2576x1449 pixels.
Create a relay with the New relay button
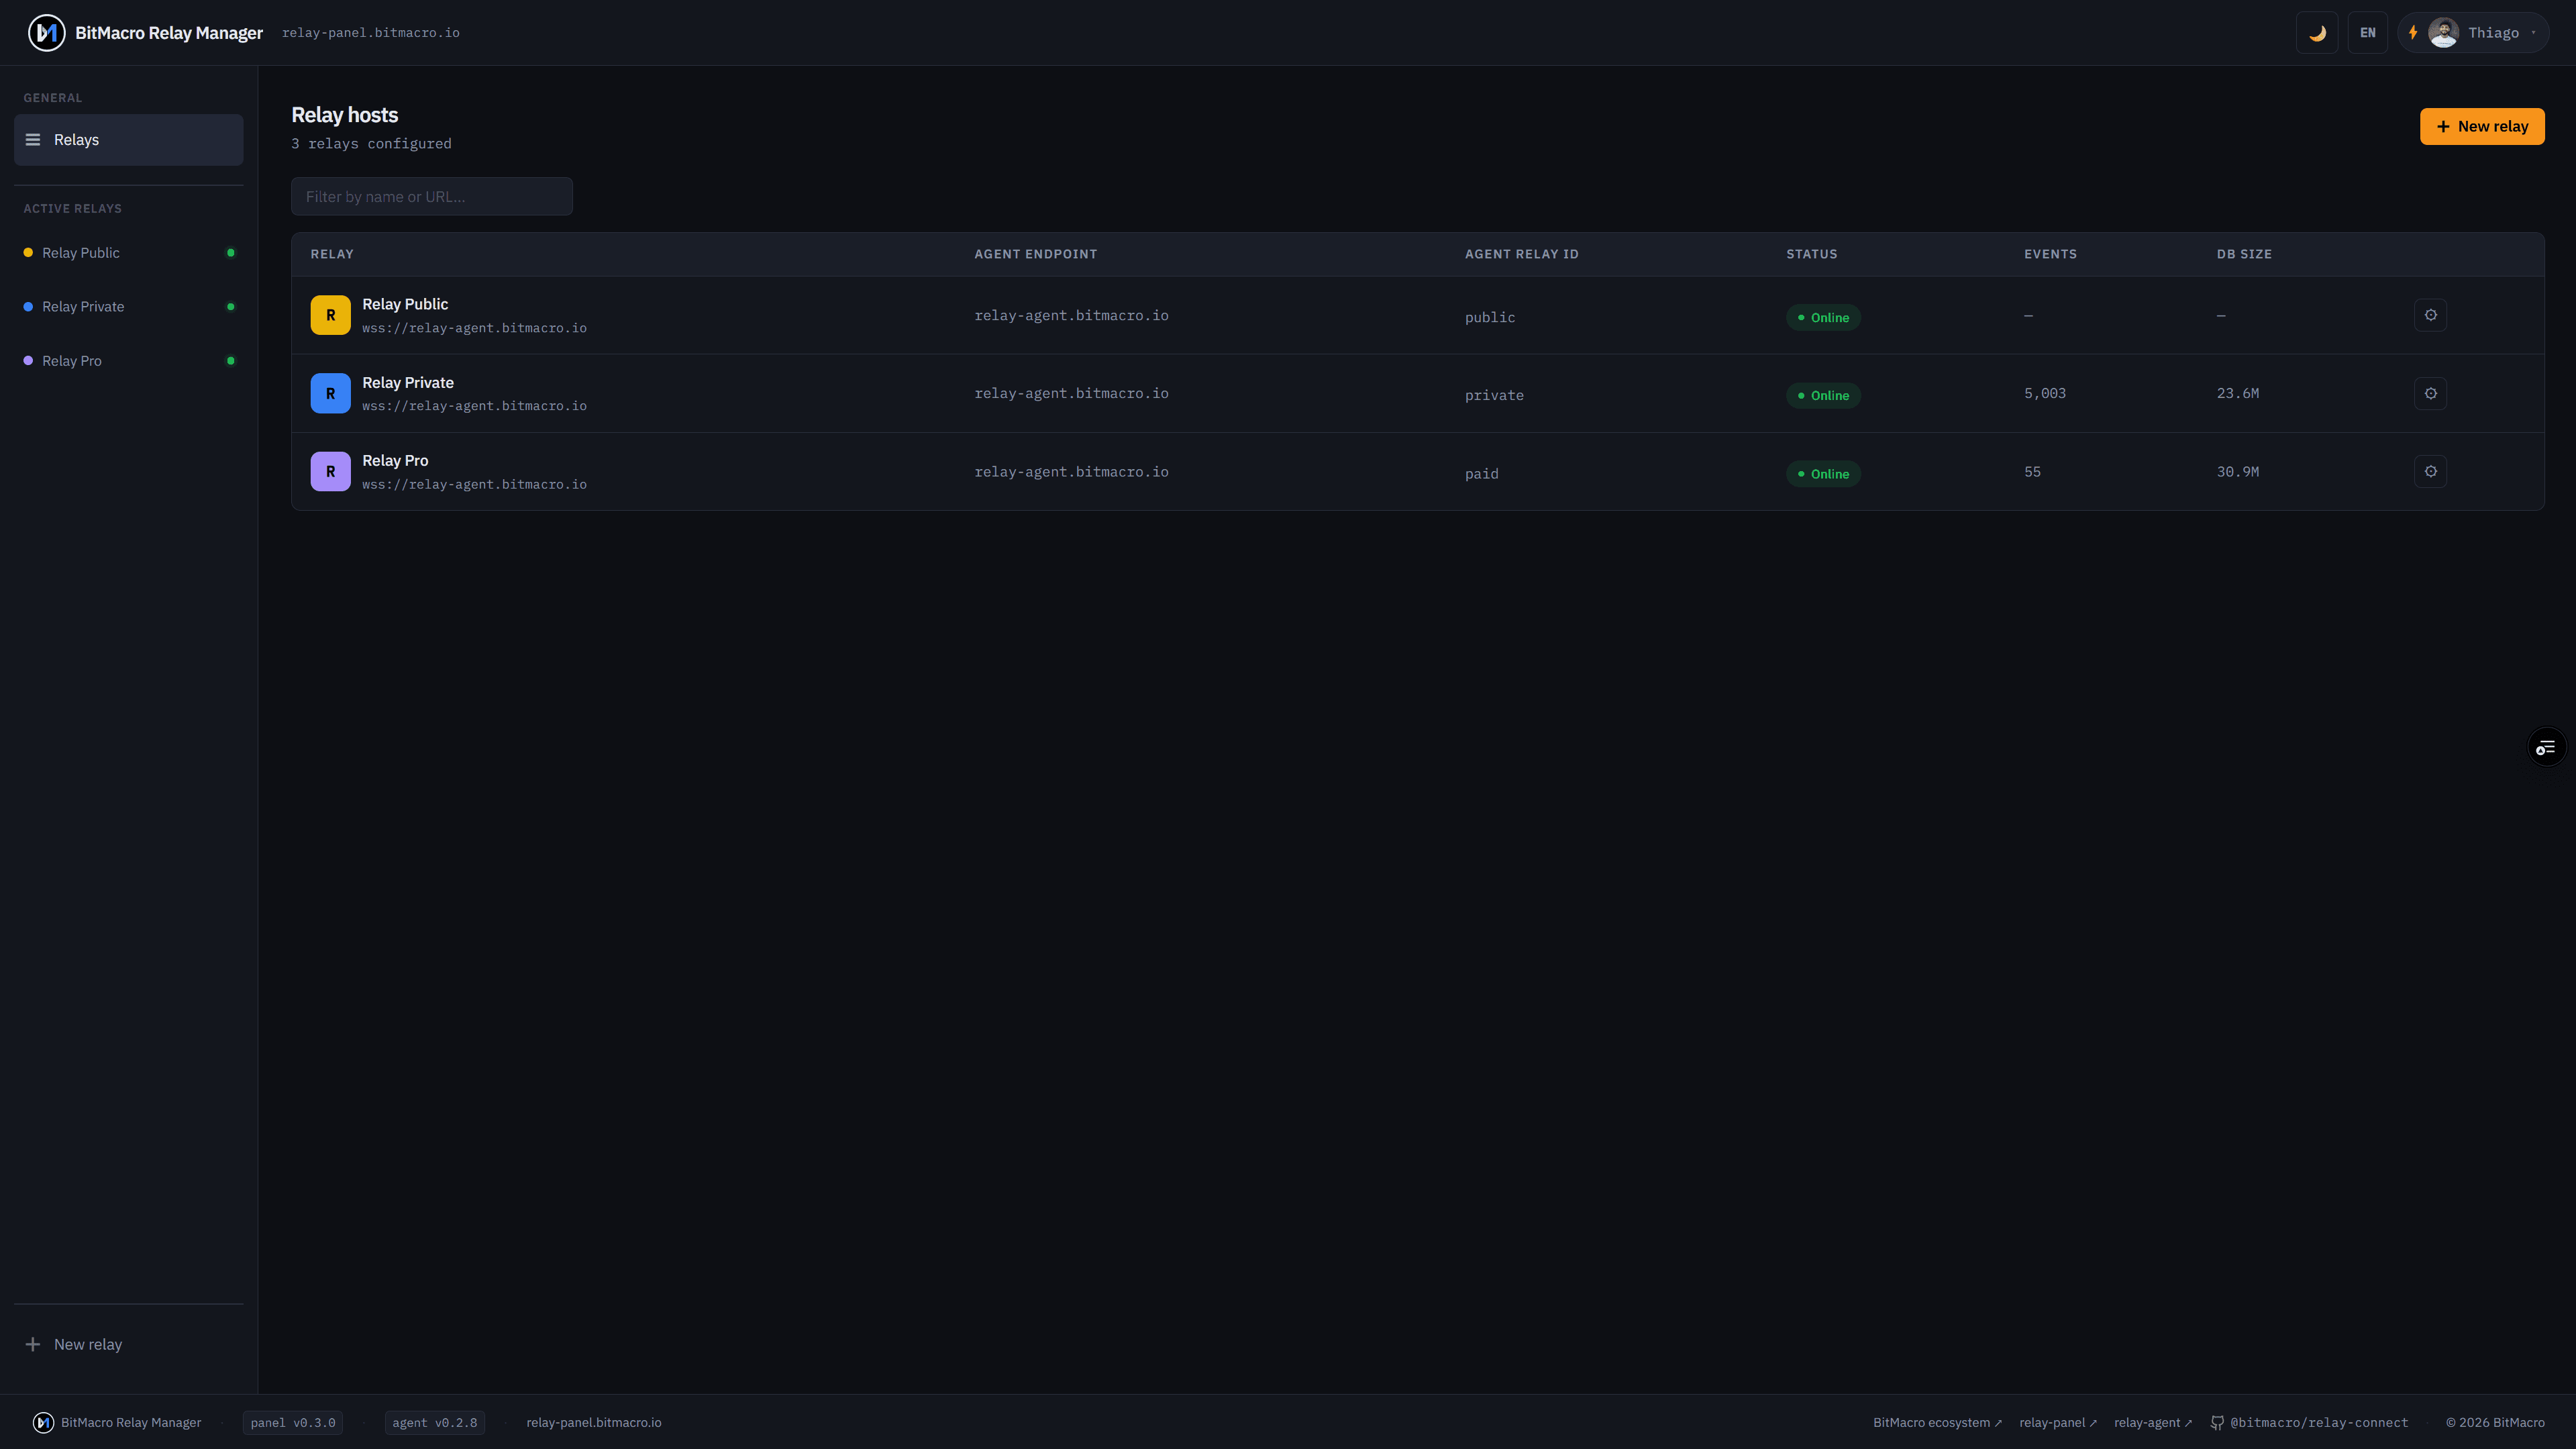(x=2482, y=126)
